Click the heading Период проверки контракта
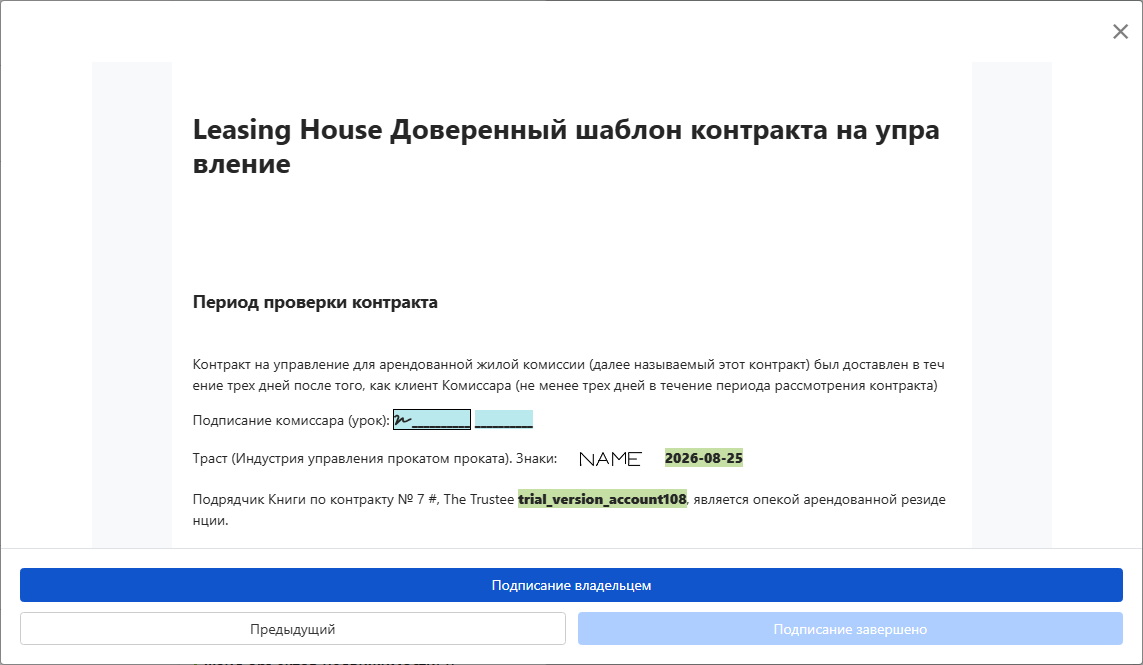The width and height of the screenshot is (1143, 665). (x=315, y=302)
